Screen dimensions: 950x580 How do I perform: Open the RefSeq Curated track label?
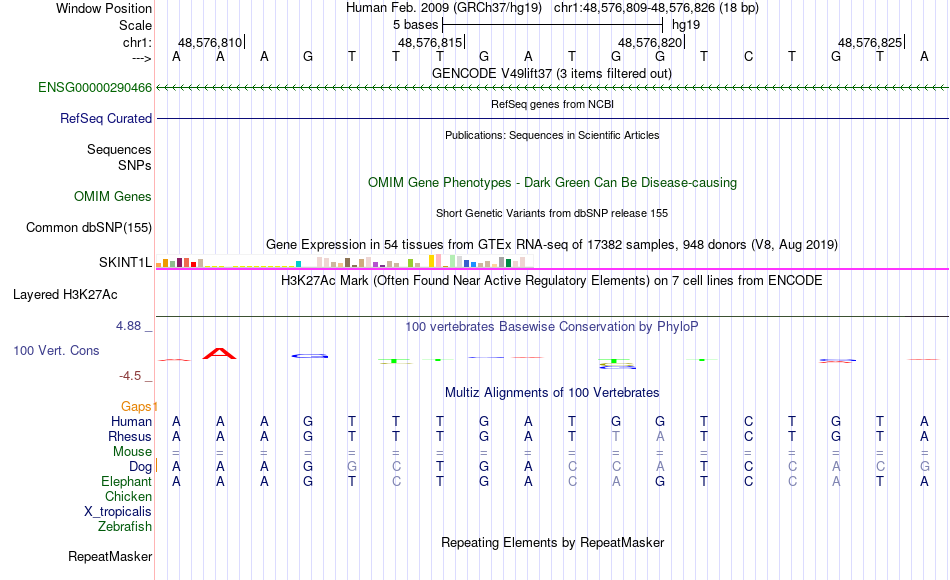click(105, 118)
